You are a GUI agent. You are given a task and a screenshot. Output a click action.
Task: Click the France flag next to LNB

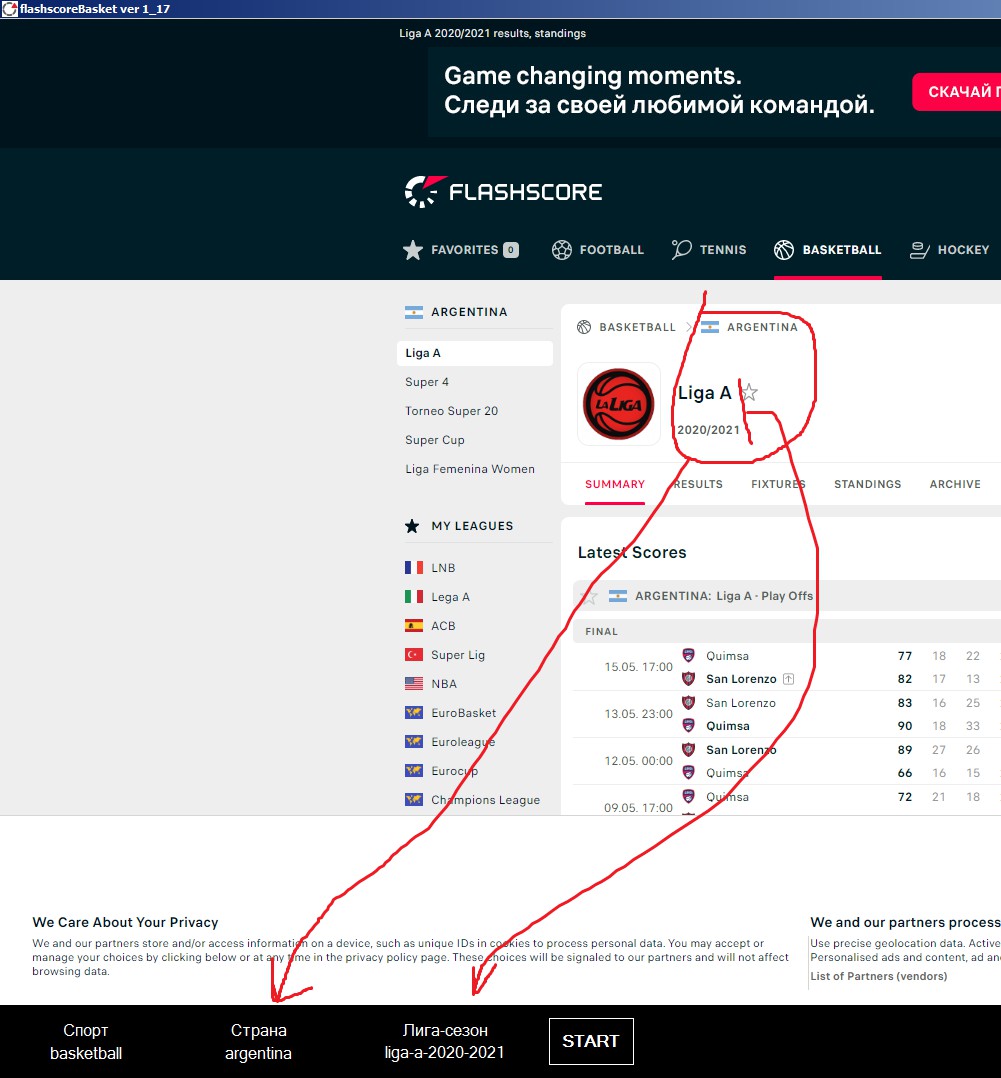(x=414, y=568)
